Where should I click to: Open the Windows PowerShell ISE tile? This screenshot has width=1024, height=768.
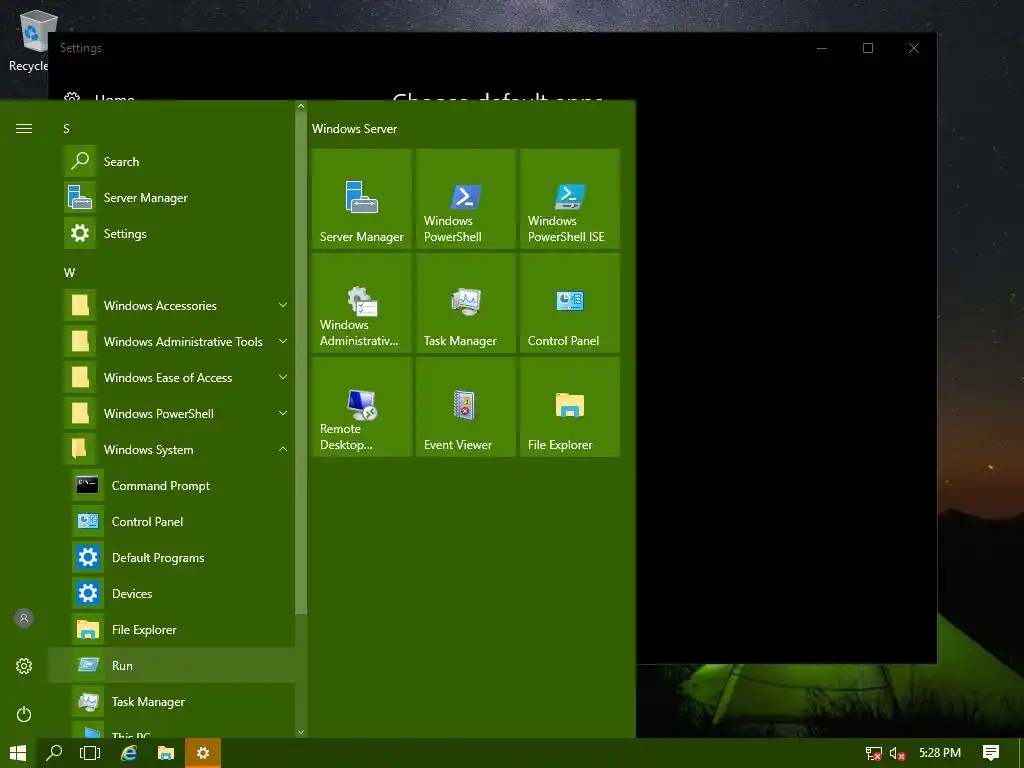[x=569, y=199]
